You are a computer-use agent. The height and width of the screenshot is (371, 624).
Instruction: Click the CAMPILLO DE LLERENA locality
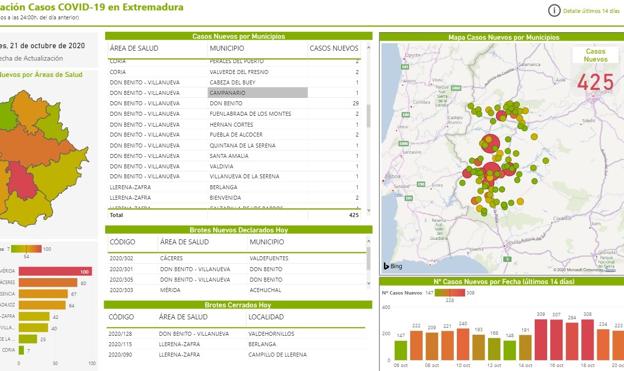pos(277,355)
